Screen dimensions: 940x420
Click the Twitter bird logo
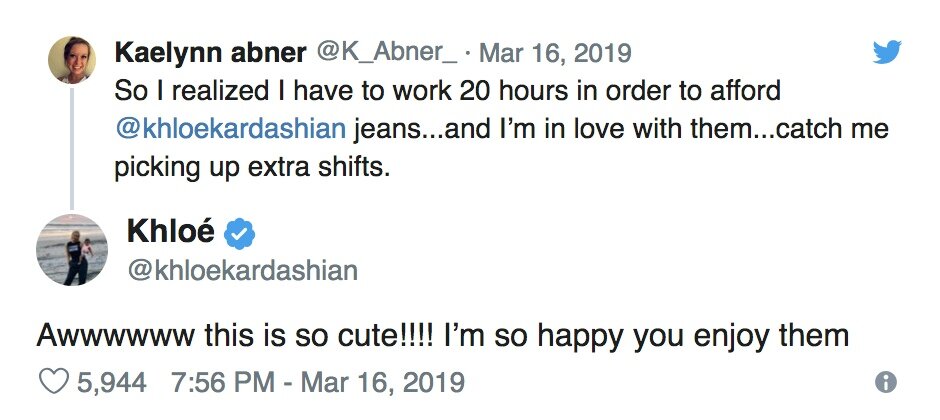coord(886,51)
